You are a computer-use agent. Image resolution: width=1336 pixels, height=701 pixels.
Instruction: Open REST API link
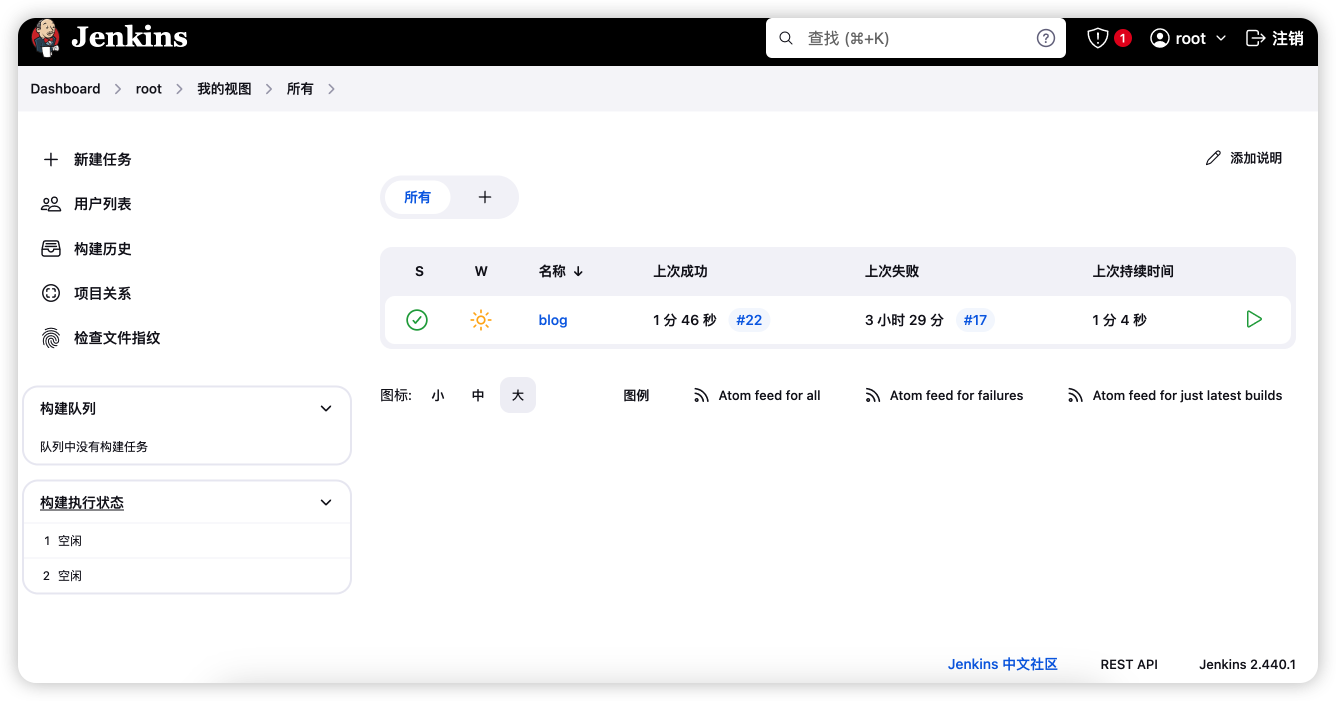1129,664
